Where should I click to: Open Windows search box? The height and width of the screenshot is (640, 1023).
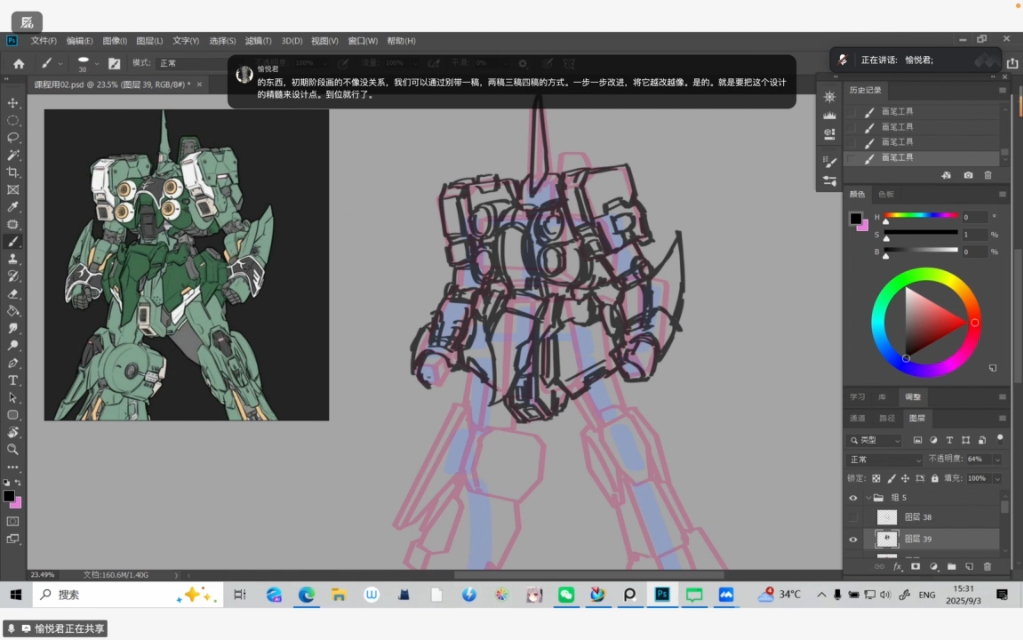click(127, 595)
